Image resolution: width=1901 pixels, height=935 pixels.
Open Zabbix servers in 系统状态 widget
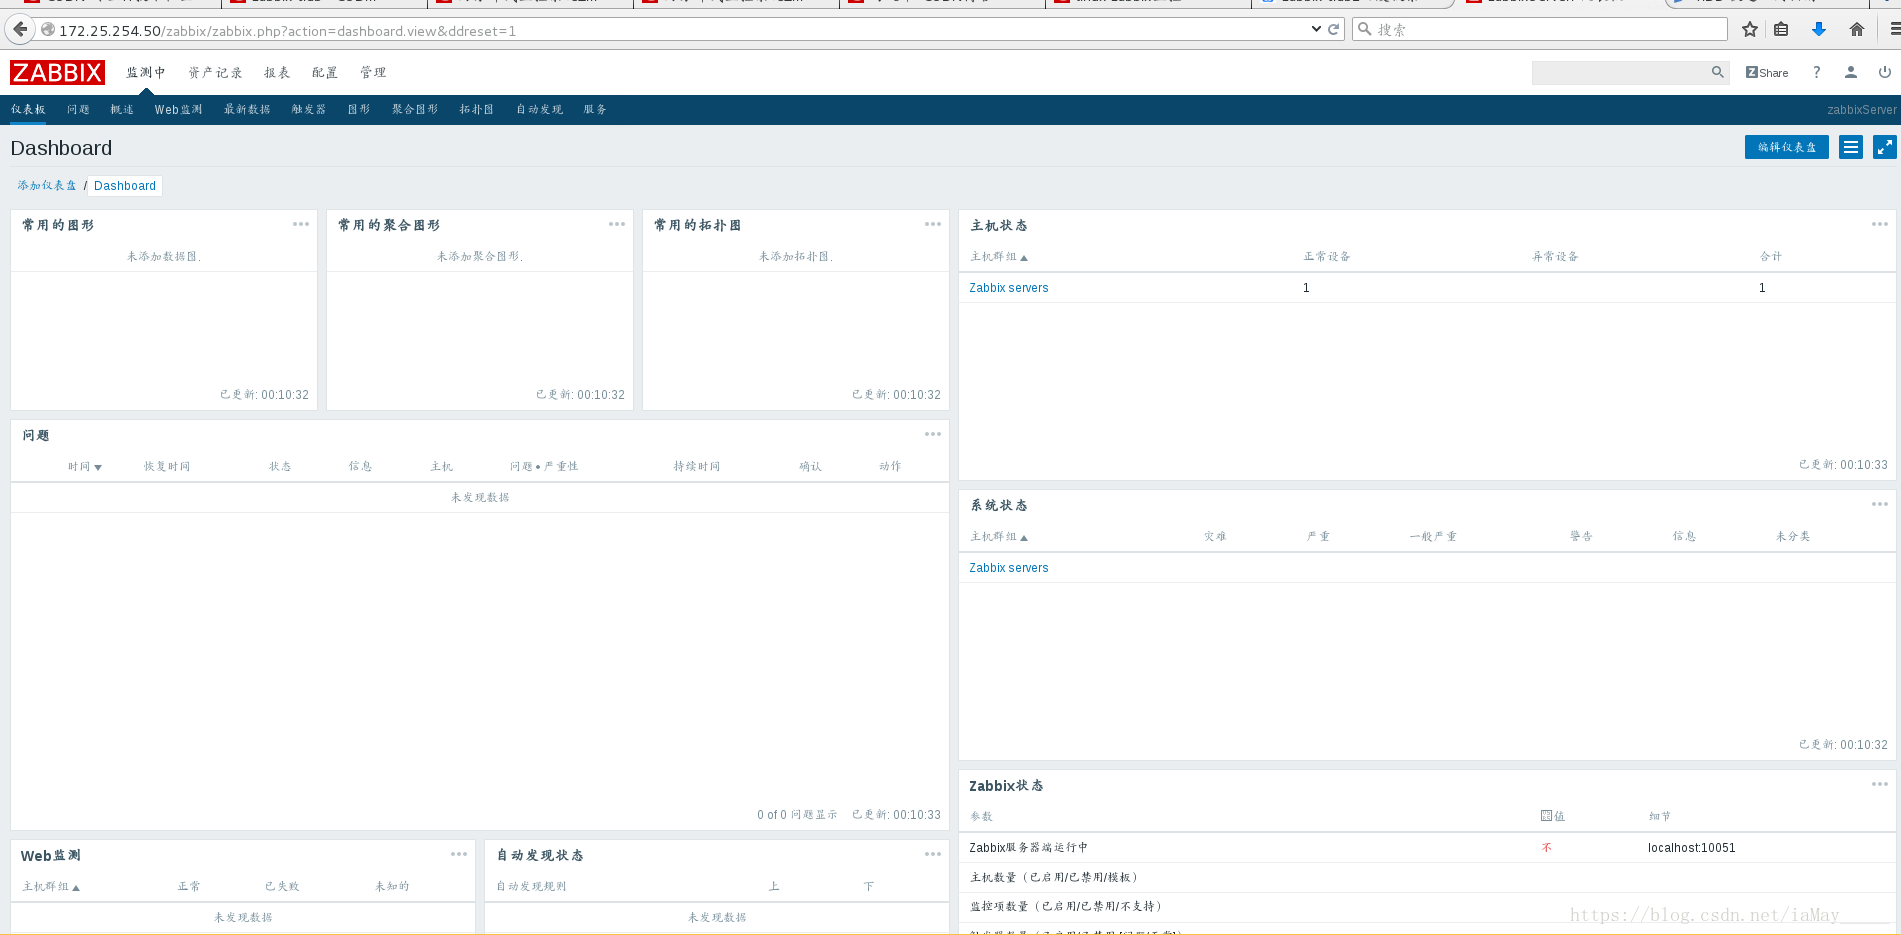1009,568
